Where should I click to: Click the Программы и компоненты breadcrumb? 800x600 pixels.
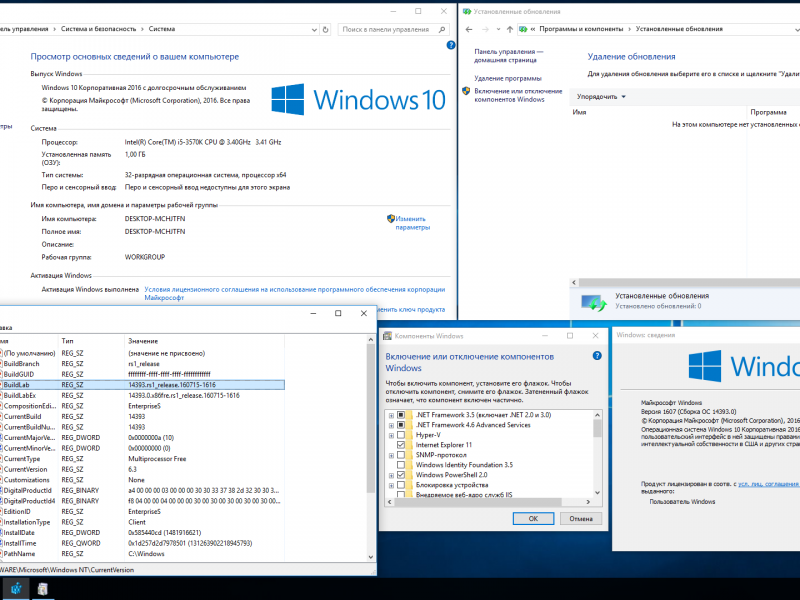[x=581, y=29]
